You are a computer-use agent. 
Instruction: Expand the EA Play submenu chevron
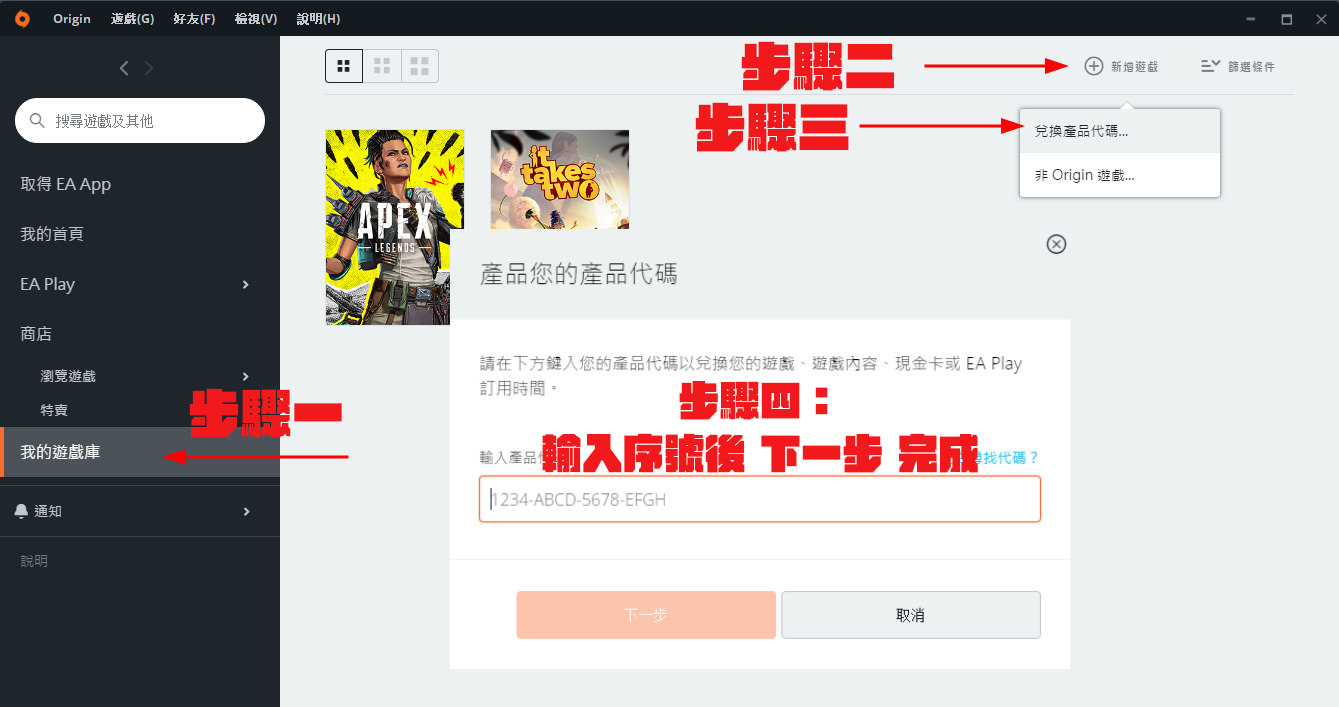click(x=246, y=285)
